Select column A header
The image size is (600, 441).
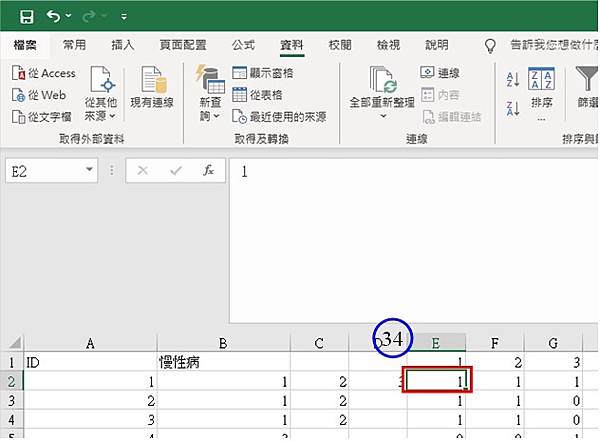[90, 343]
